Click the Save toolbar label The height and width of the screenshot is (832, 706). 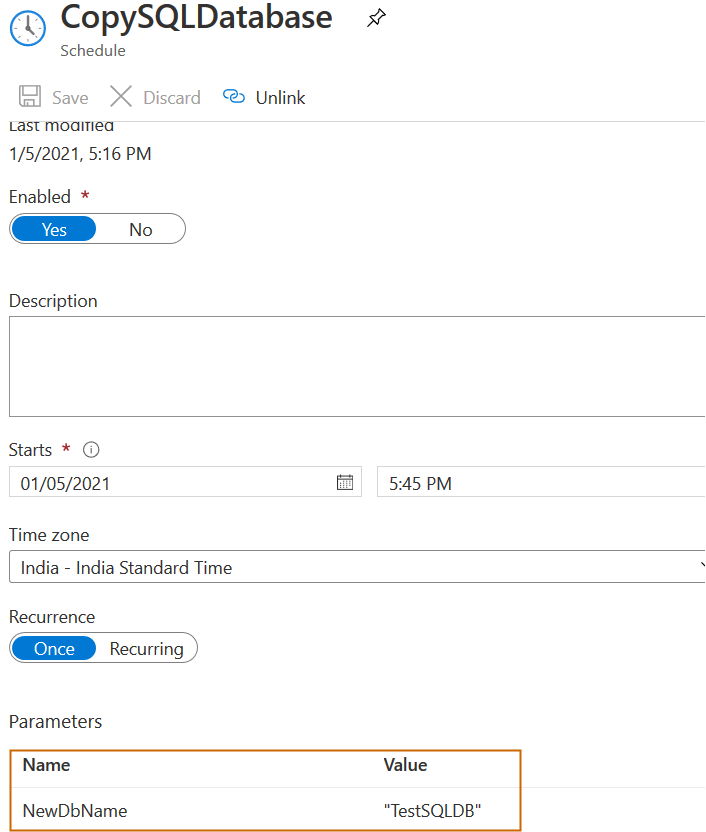coord(70,97)
